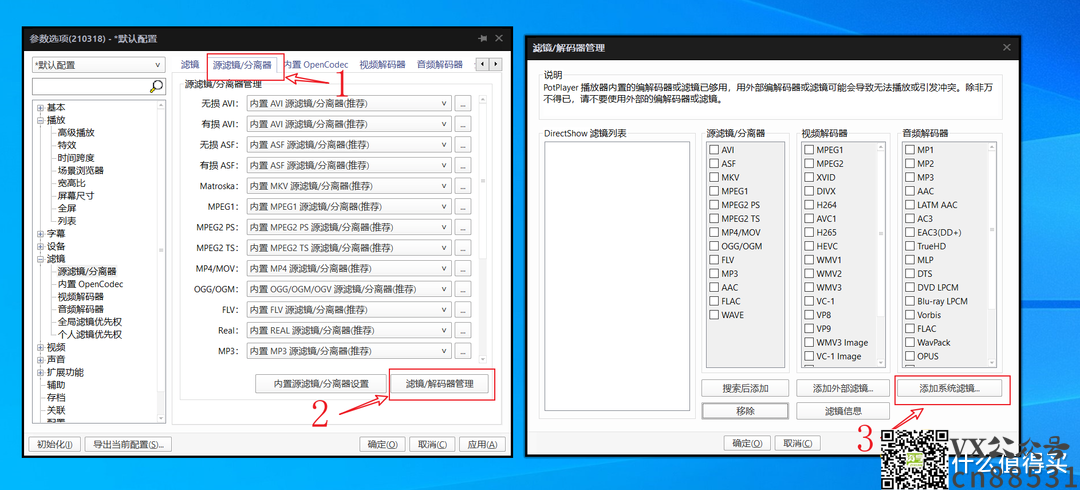
Task: Check the HEVC video decoder box
Action: (x=808, y=246)
